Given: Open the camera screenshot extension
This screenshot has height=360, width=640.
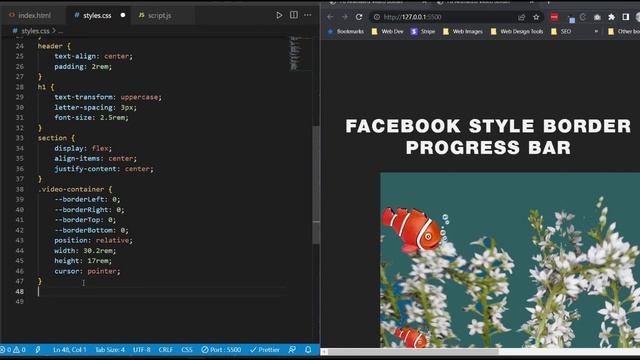Looking at the screenshot, I should point(597,17).
